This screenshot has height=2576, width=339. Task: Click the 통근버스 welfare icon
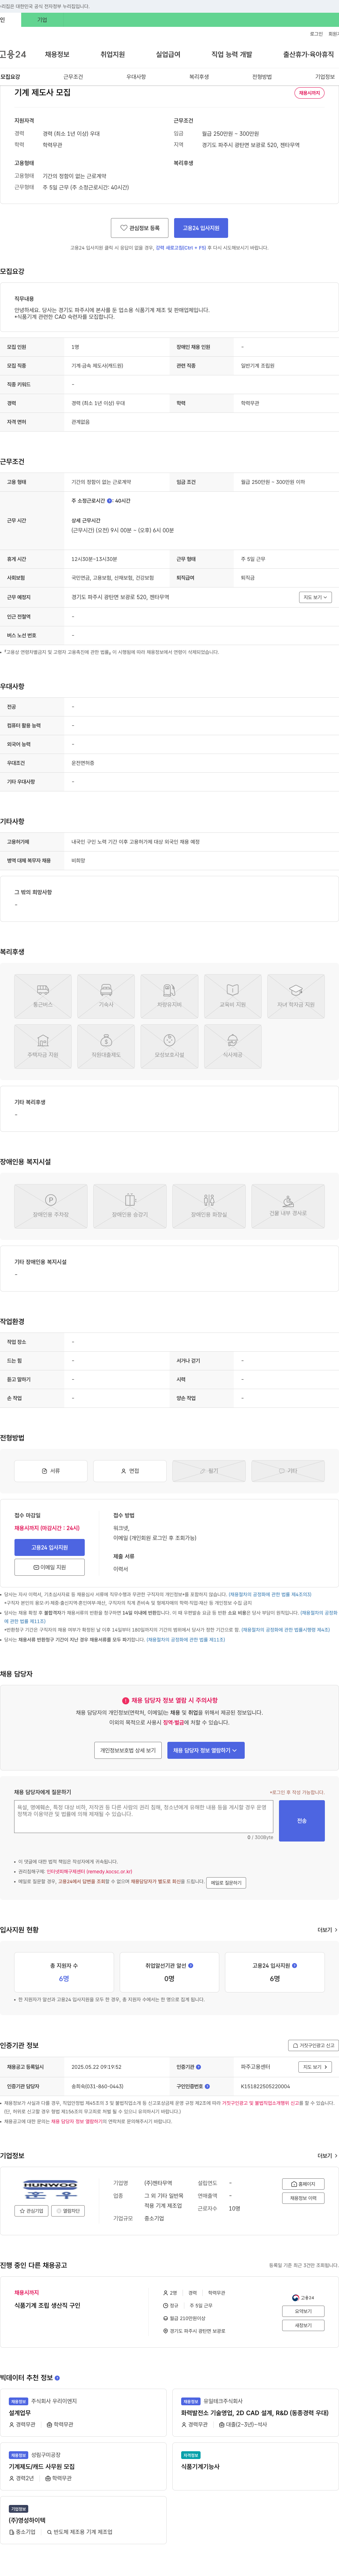tap(43, 996)
